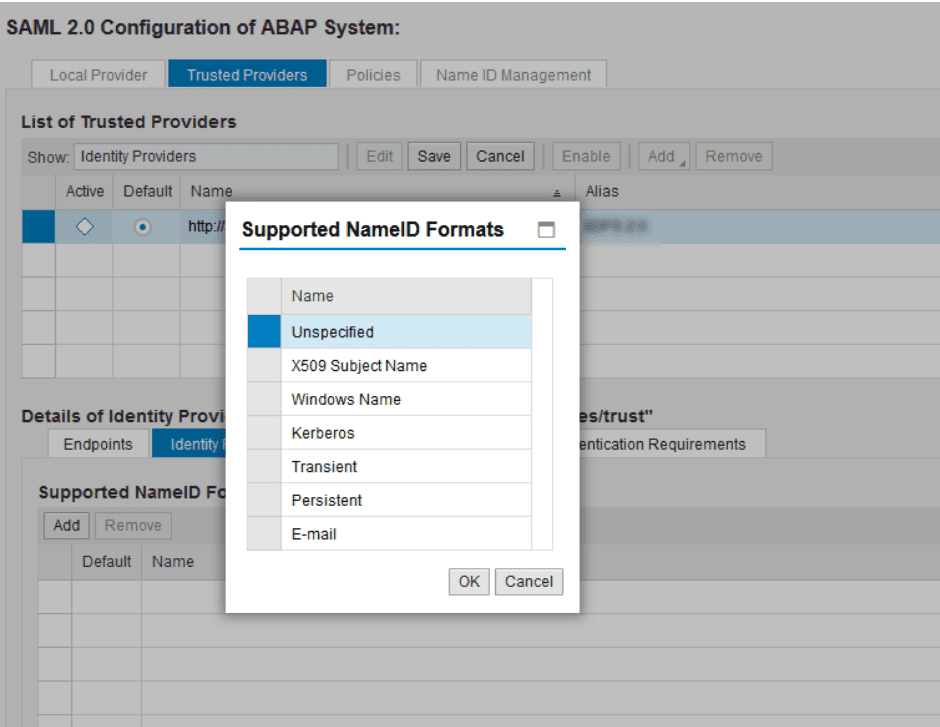Maximize the Supported NameID Formats dialog

tap(546, 230)
